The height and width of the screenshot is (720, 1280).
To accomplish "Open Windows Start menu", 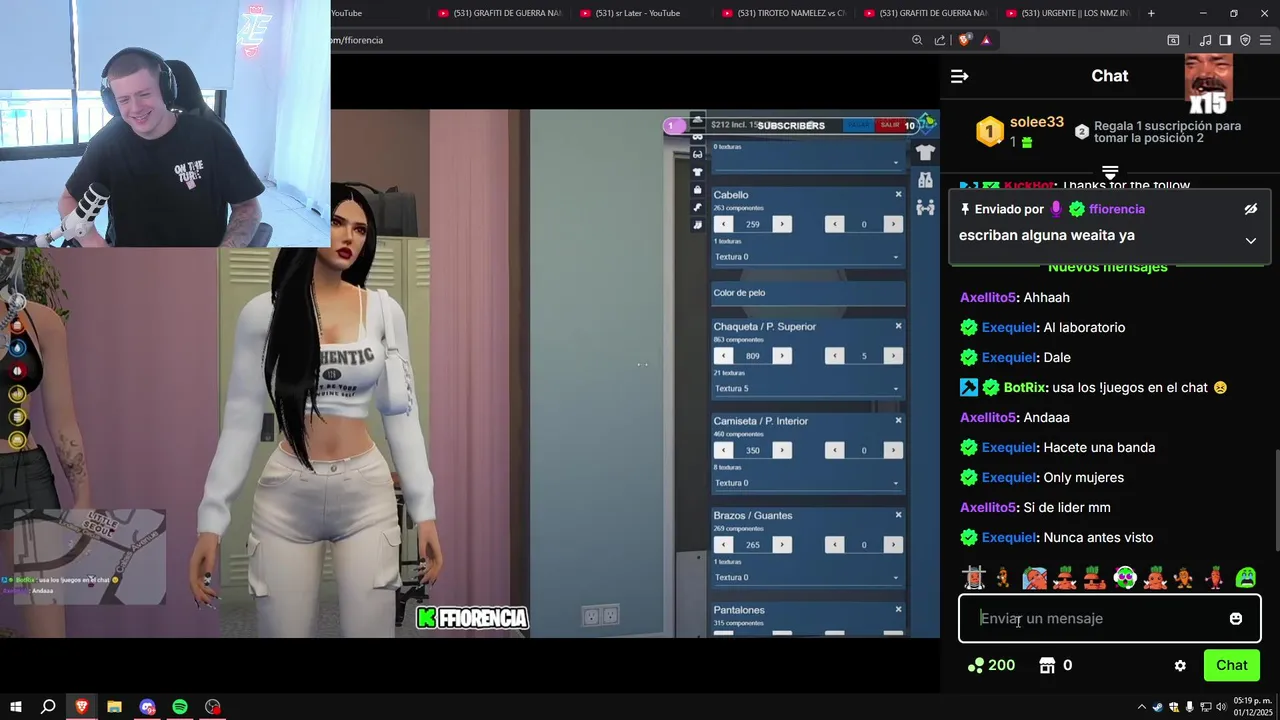I will [15, 707].
